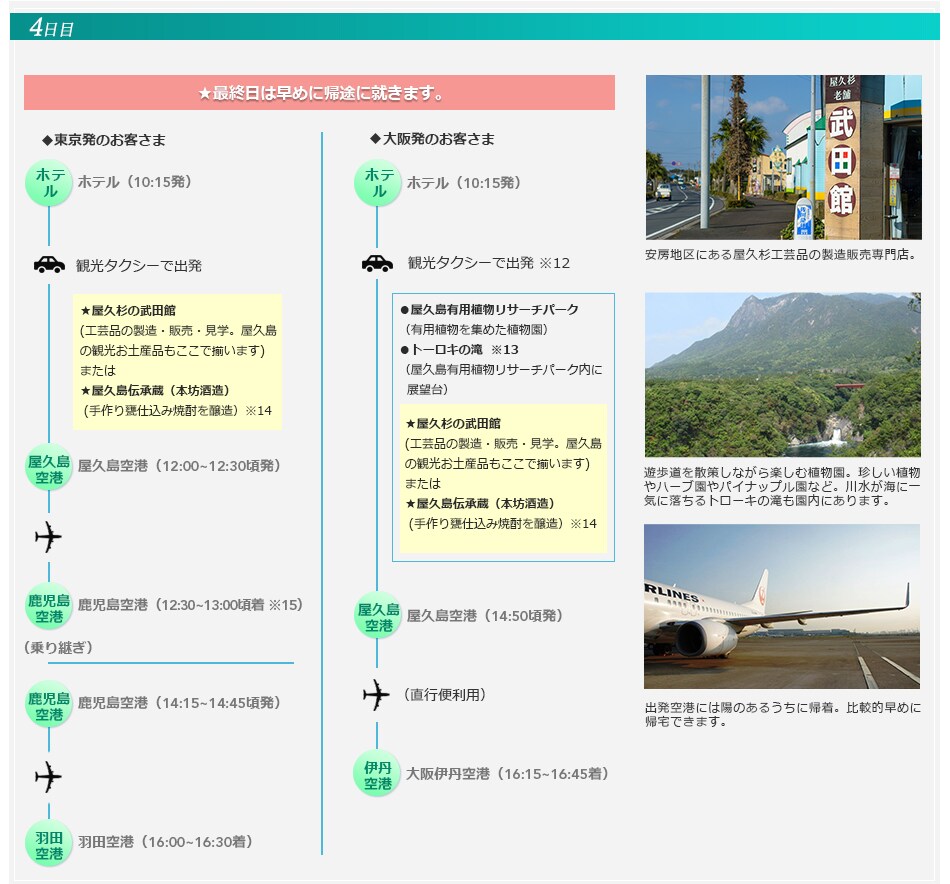Screen dimensions: 950x884
Task: Open the 武田館 storefront photo
Action: click(783, 157)
